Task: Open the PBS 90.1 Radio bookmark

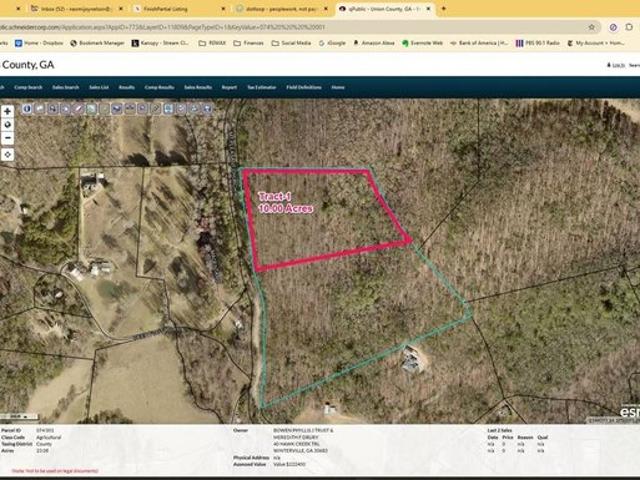Action: (x=538, y=43)
